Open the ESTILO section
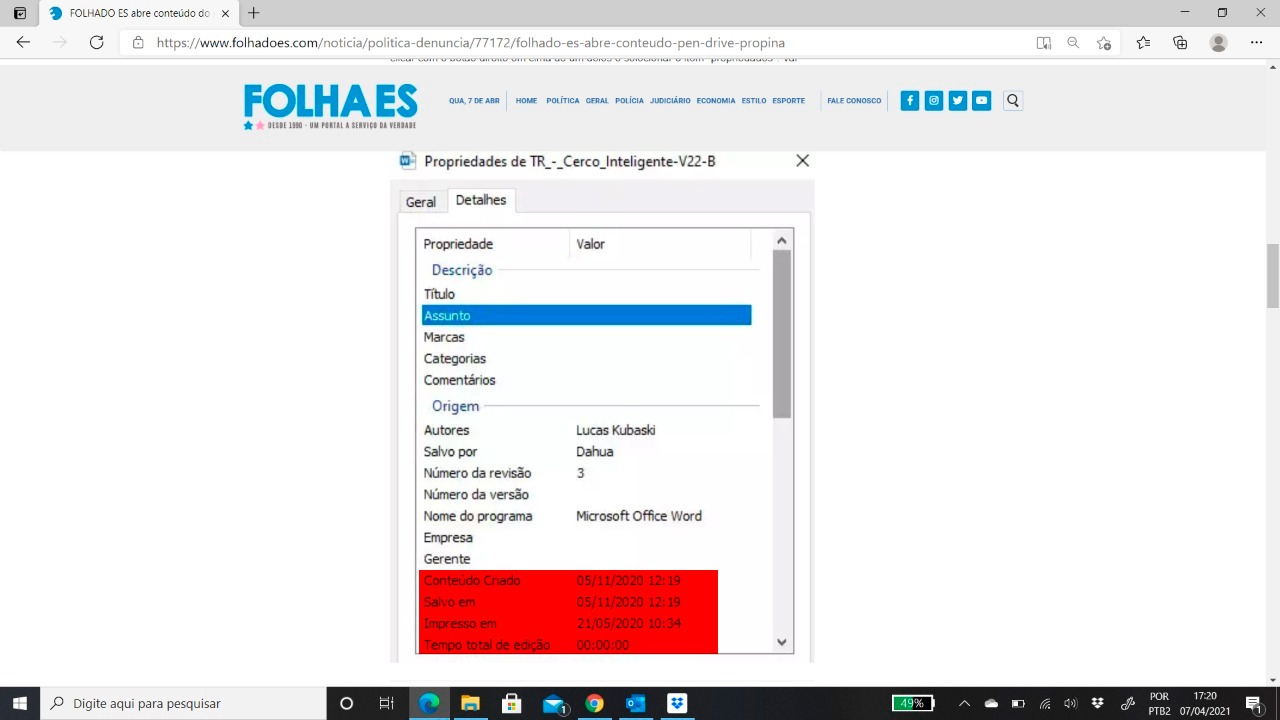The width and height of the screenshot is (1280, 720). point(754,101)
